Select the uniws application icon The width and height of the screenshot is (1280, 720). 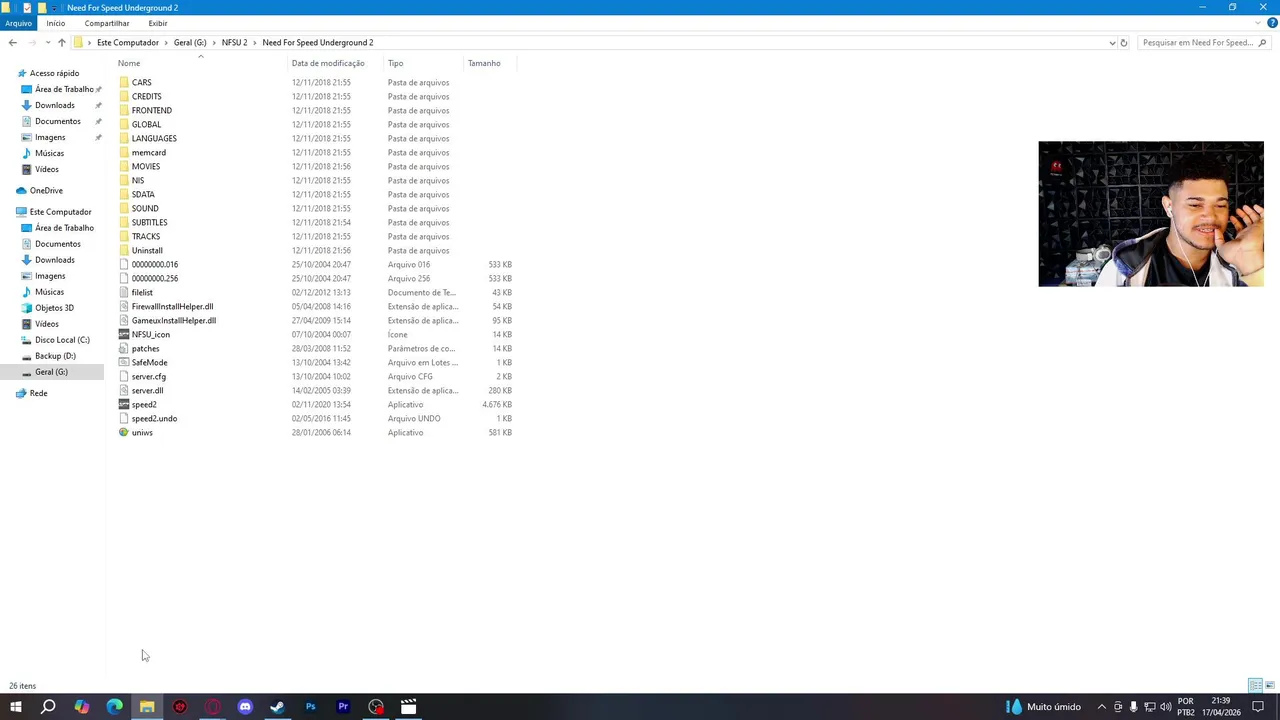click(x=124, y=433)
